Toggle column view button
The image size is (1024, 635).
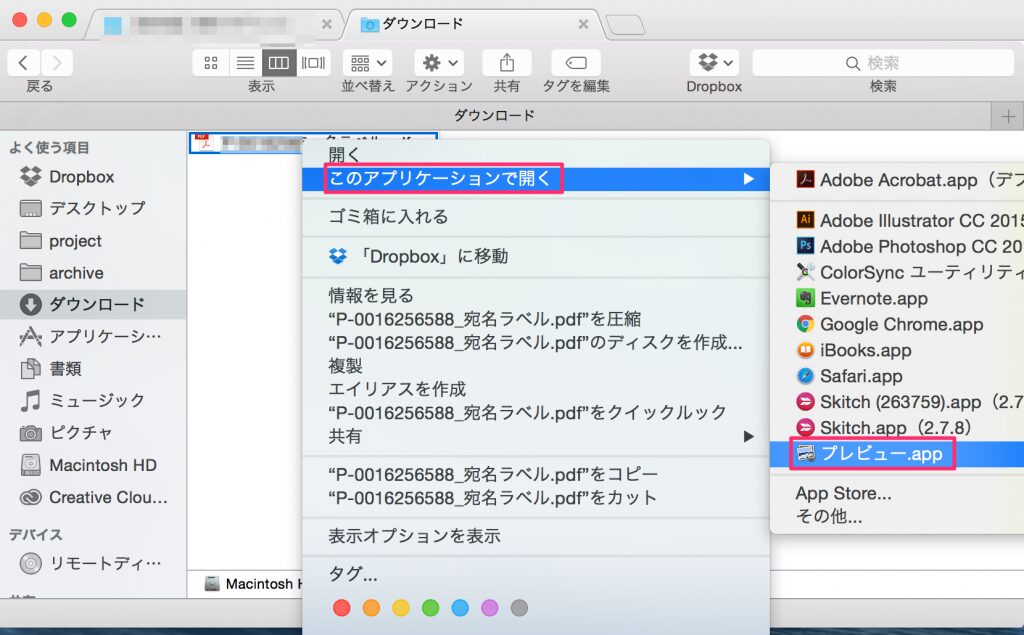coord(279,63)
